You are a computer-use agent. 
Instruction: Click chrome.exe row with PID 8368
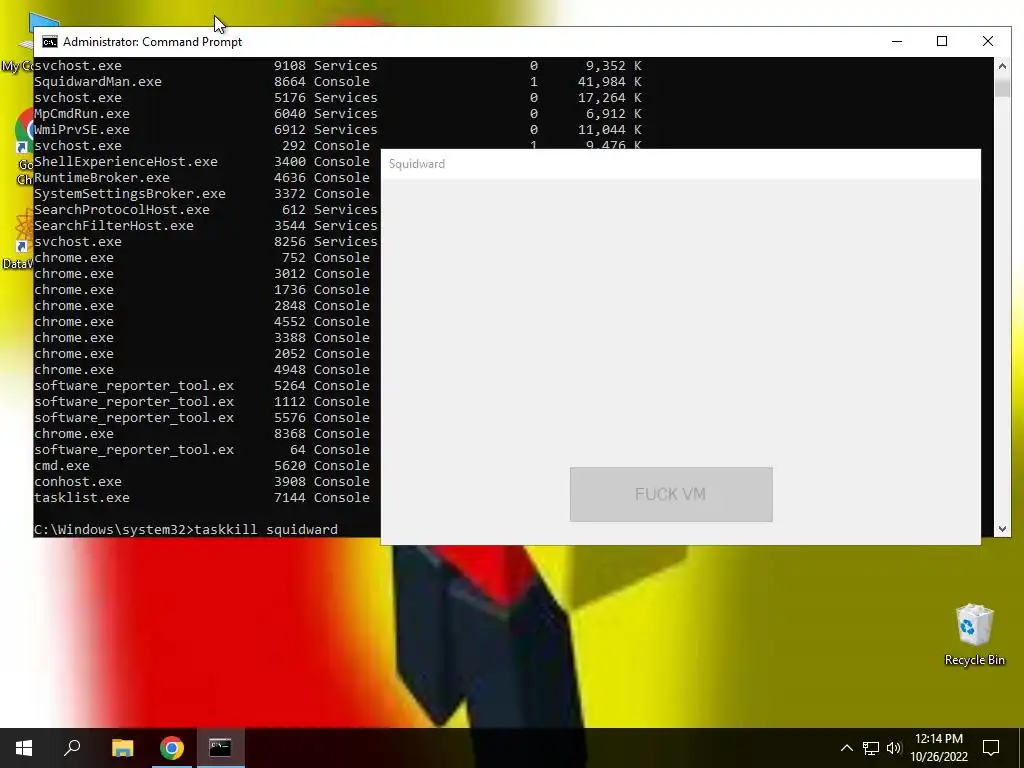tap(206, 434)
